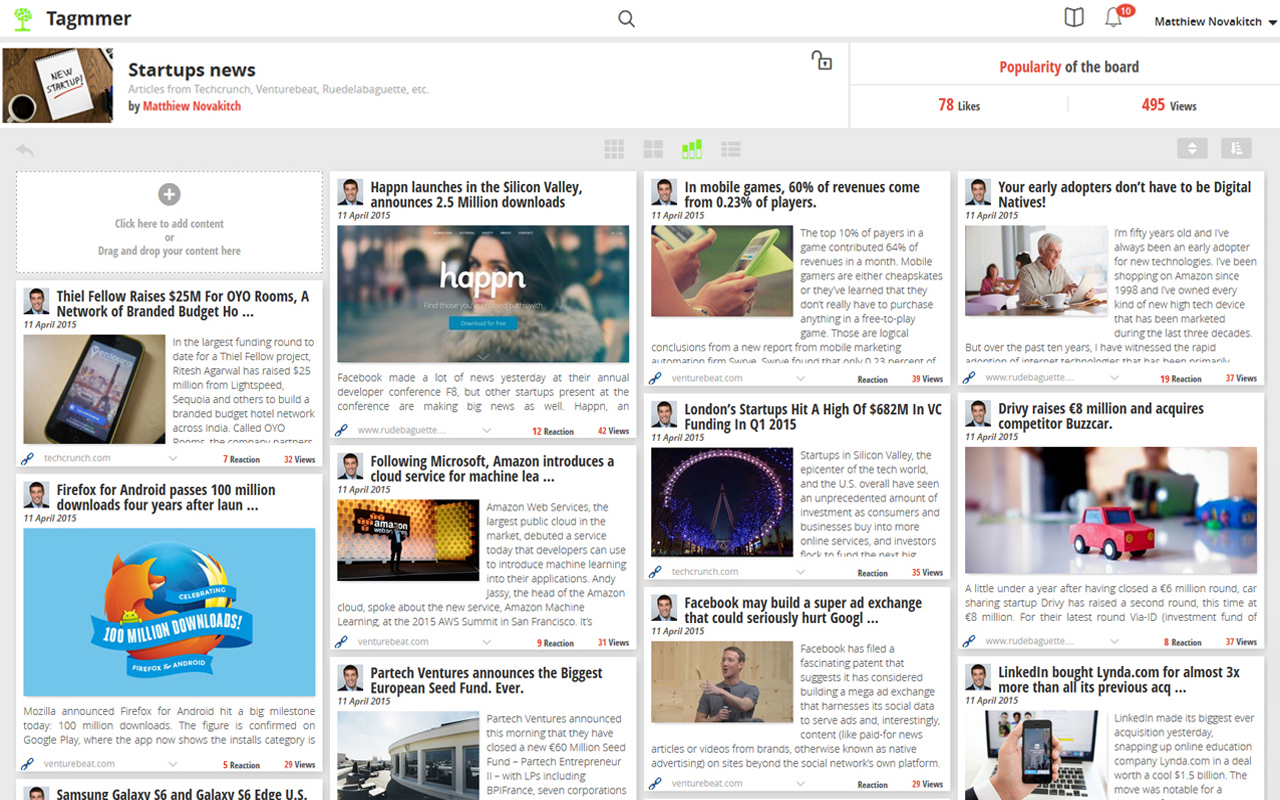Open Partech Ventures Seed Fund article title
Viewport: 1280px width, 800px height.
click(x=487, y=680)
